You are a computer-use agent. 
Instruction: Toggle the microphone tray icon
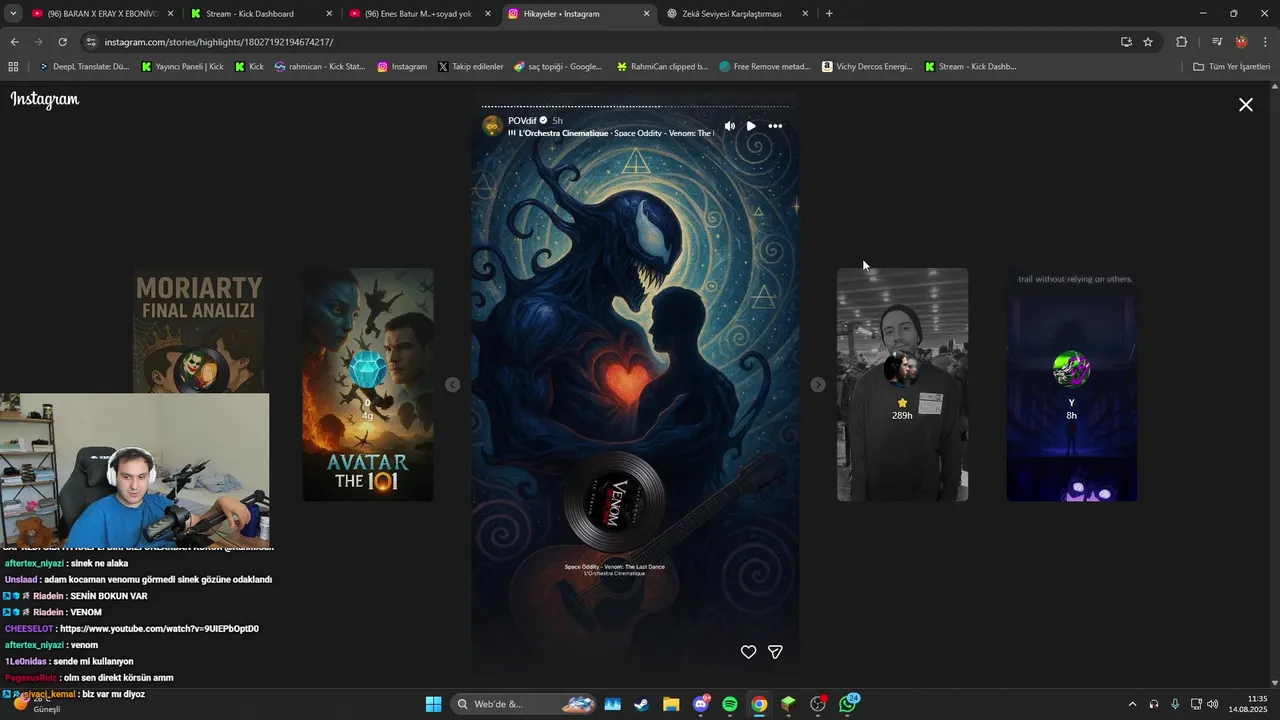(1175, 704)
